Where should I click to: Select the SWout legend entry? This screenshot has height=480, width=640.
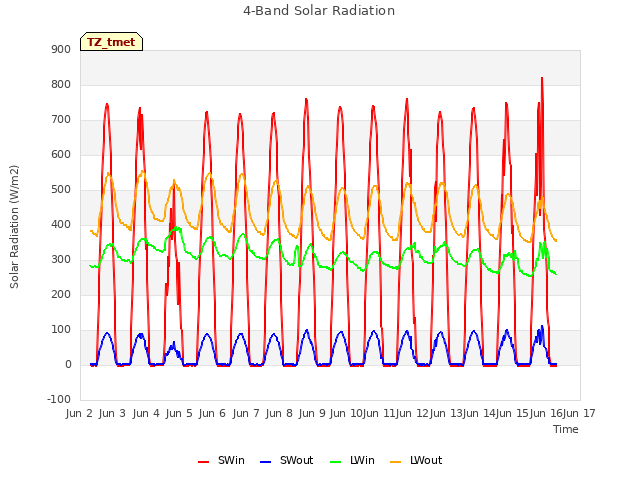click(x=287, y=460)
